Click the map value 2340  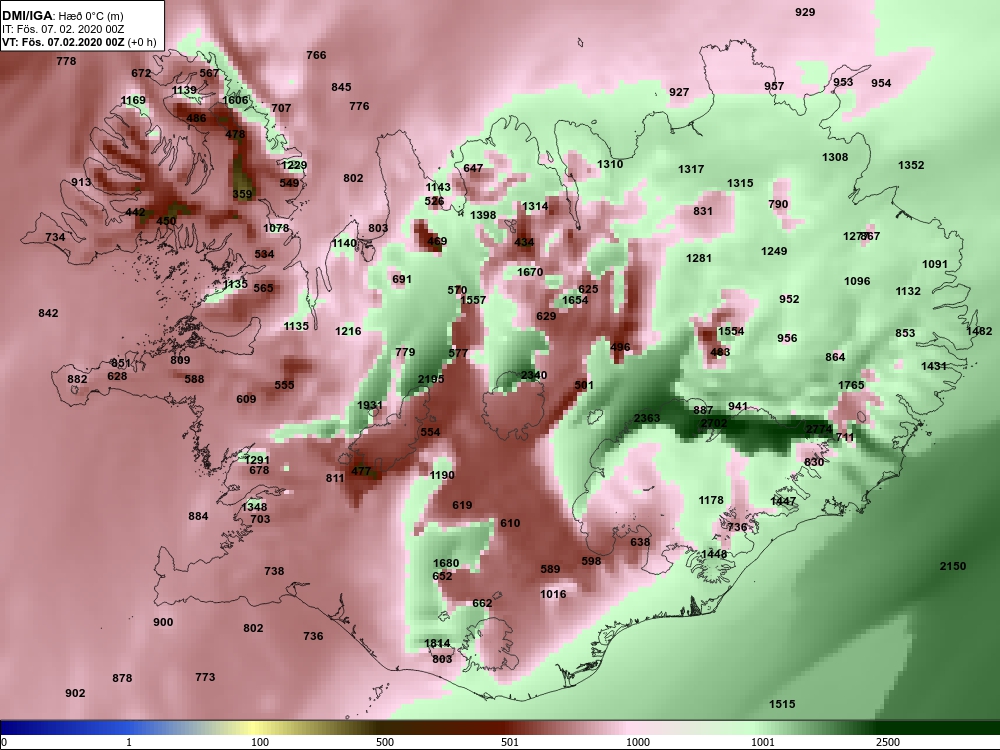click(534, 375)
